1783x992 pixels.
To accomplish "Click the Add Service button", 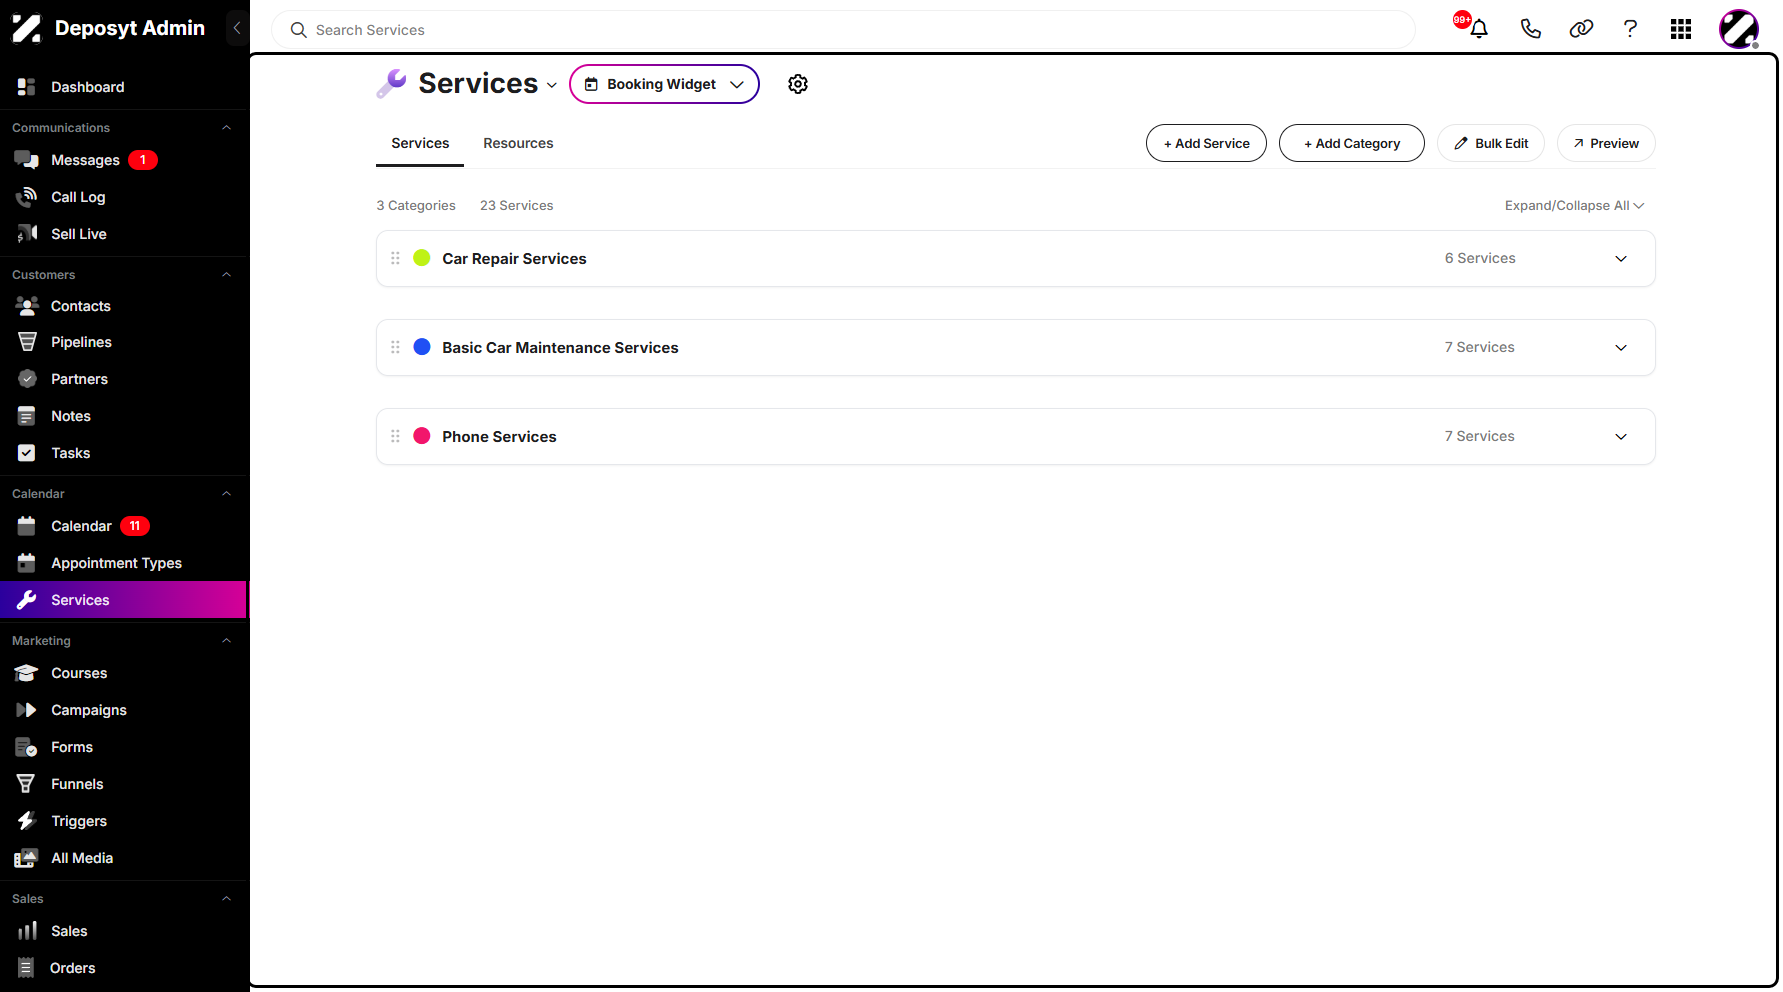I will [x=1206, y=143].
